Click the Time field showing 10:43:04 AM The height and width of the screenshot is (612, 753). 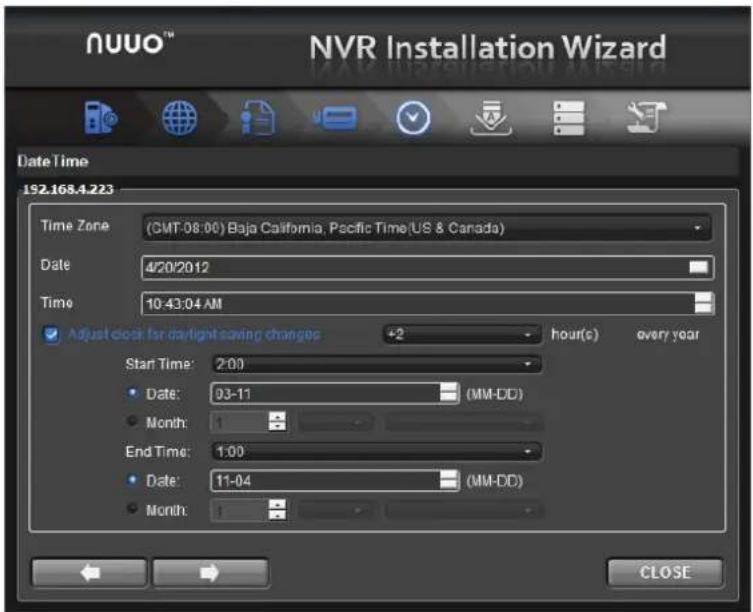coord(427,303)
